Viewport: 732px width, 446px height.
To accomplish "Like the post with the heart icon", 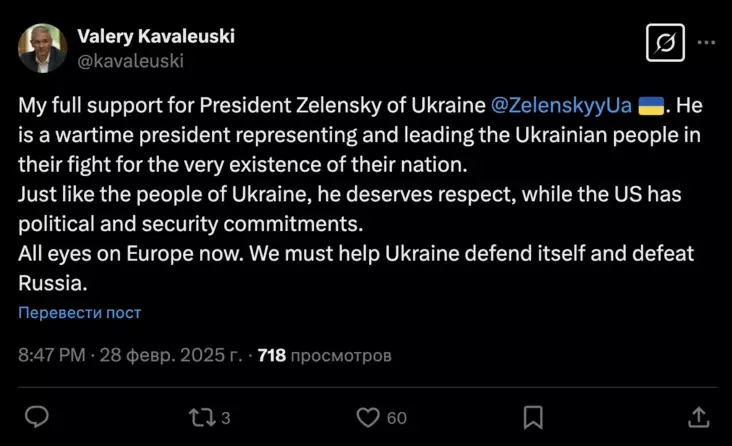I will (368, 415).
